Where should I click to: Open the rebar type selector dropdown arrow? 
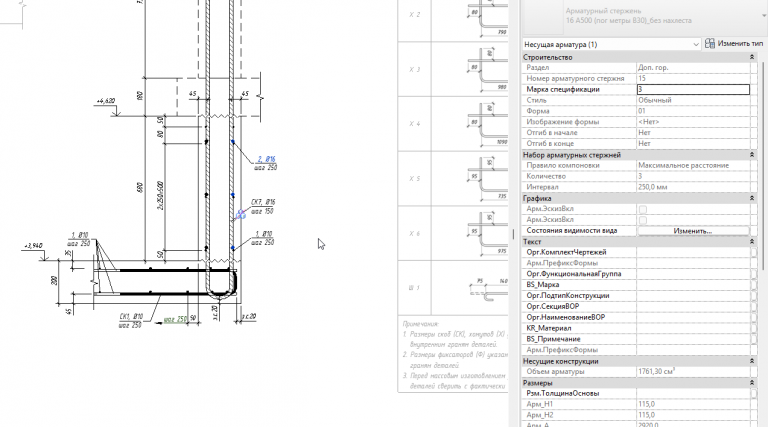click(x=764, y=16)
